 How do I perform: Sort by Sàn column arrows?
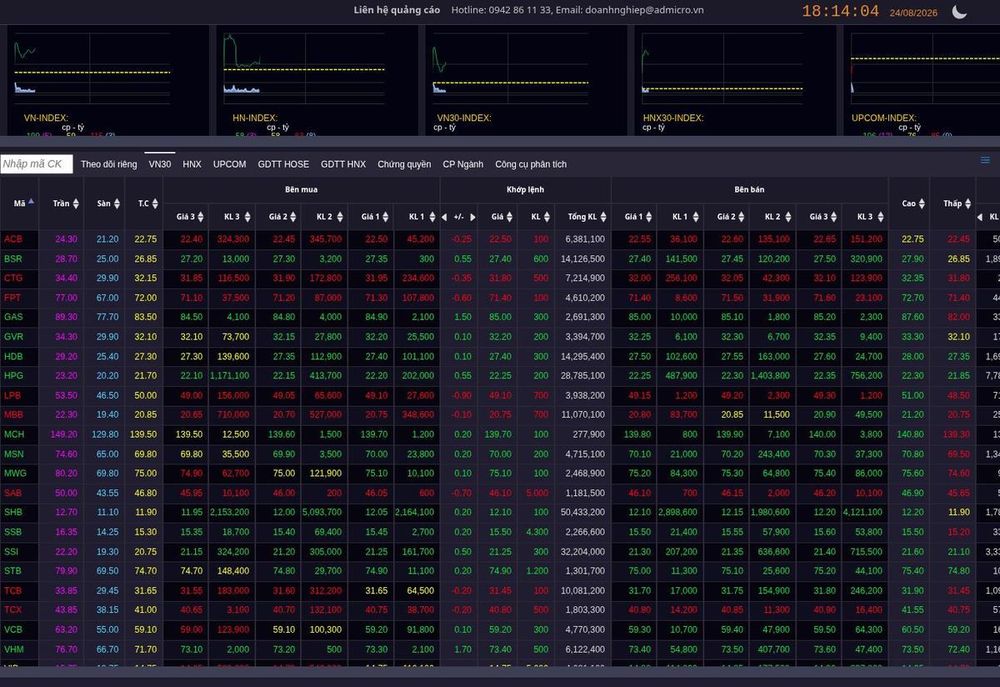117,203
